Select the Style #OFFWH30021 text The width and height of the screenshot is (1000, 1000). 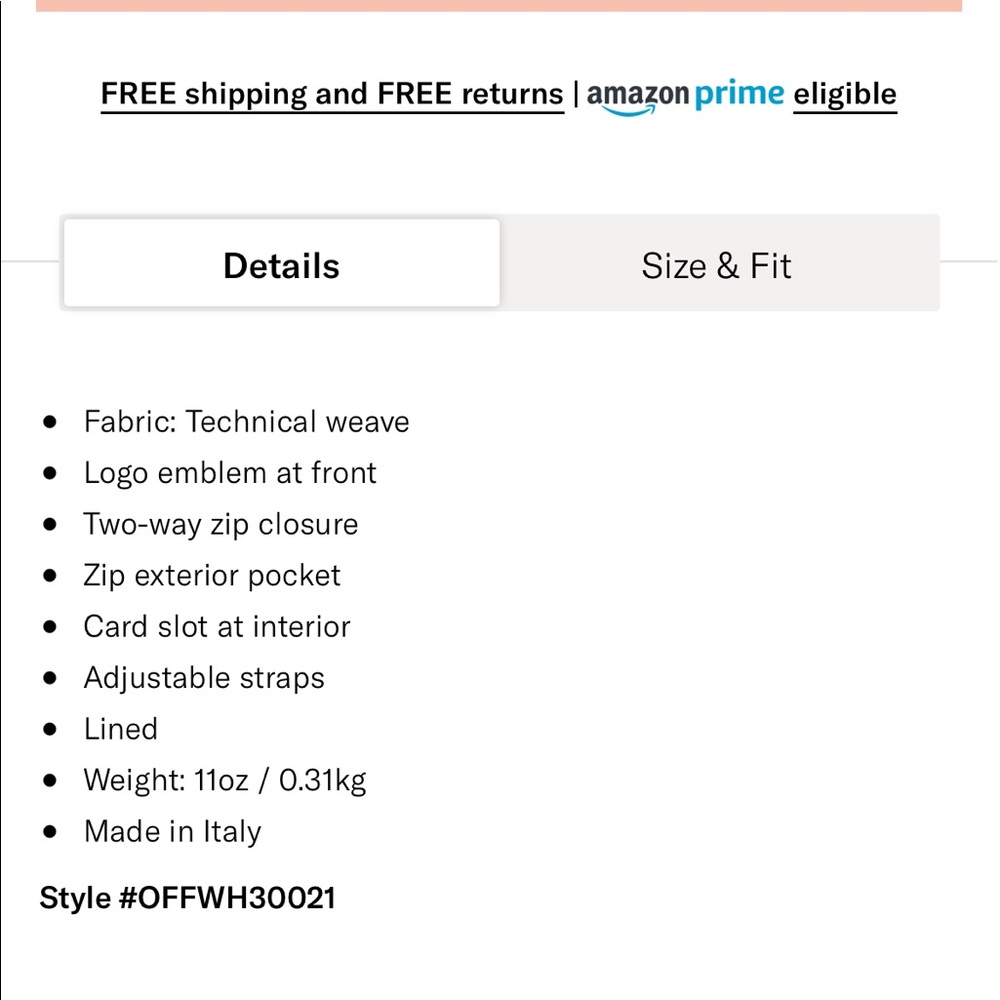click(187, 897)
